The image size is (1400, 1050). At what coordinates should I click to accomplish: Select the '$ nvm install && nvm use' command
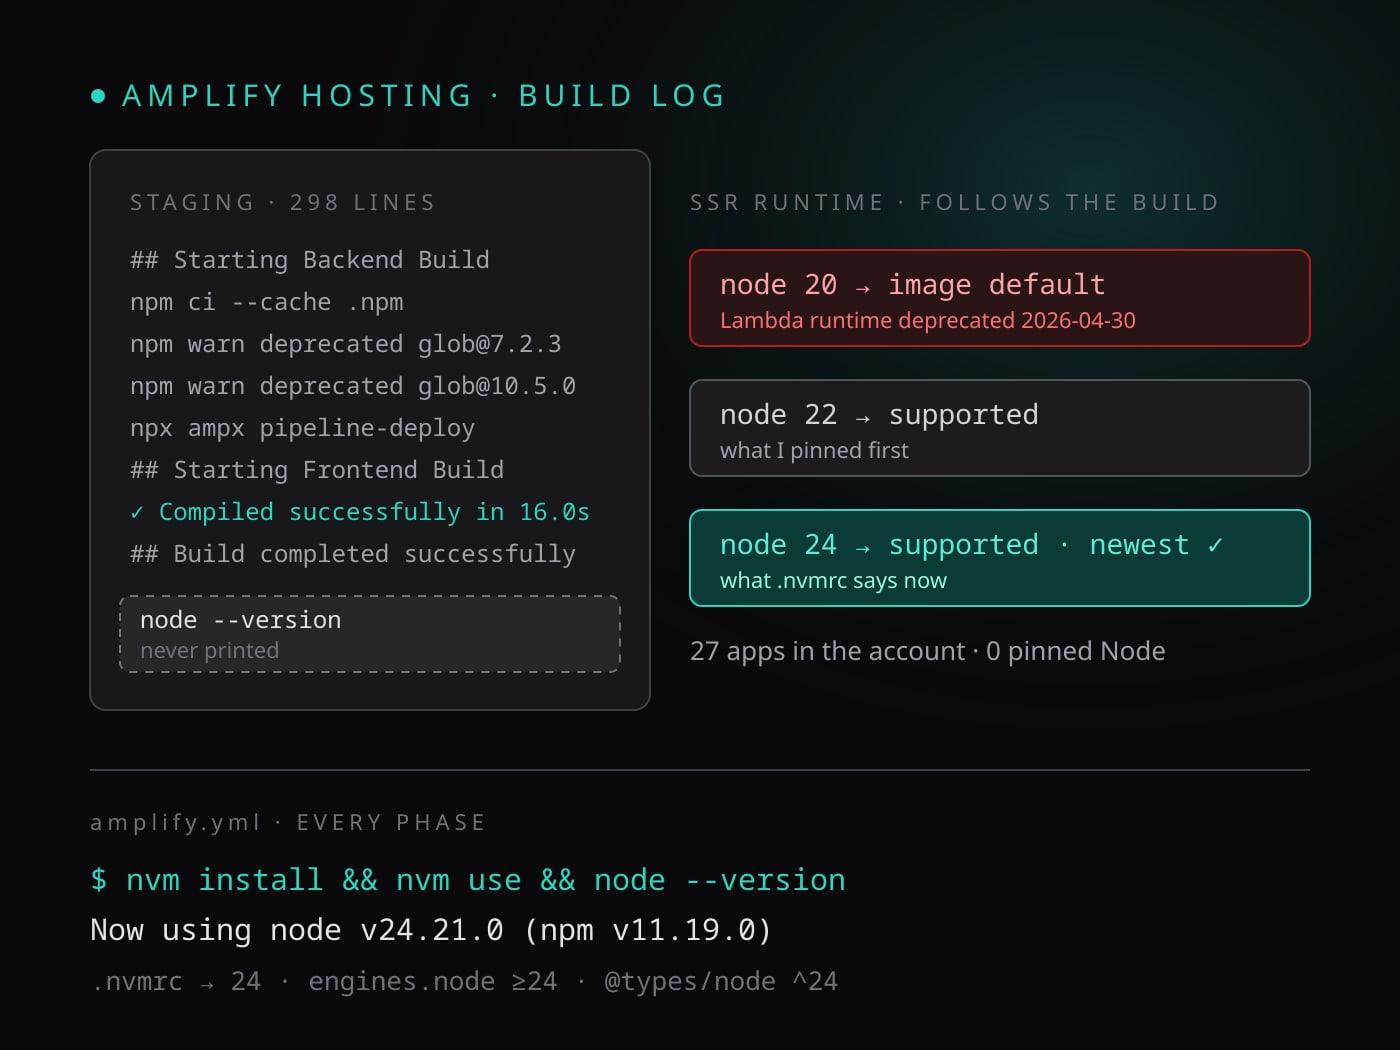(468, 880)
